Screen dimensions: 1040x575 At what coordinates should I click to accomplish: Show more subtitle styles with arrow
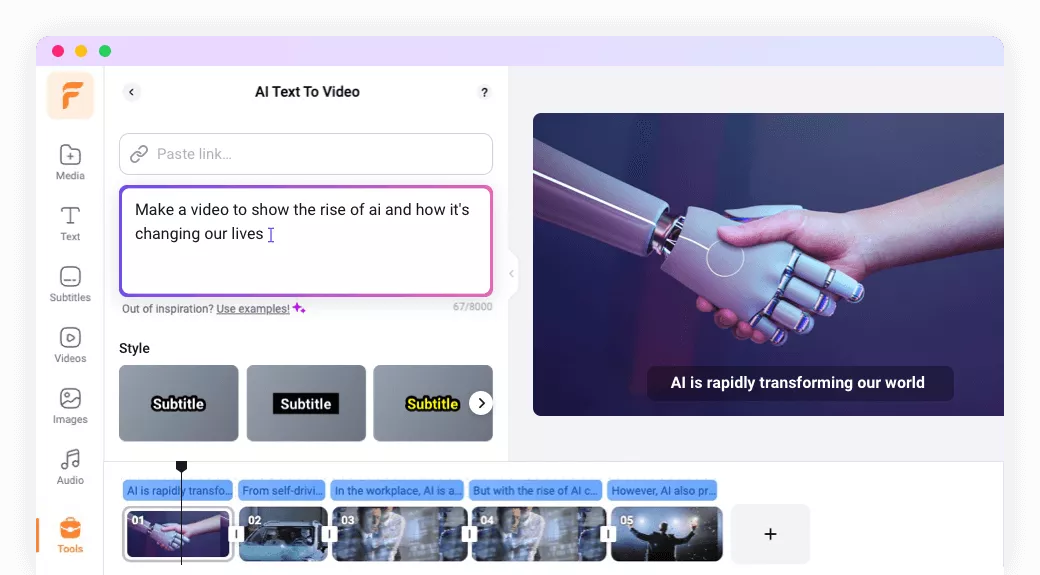(x=481, y=403)
